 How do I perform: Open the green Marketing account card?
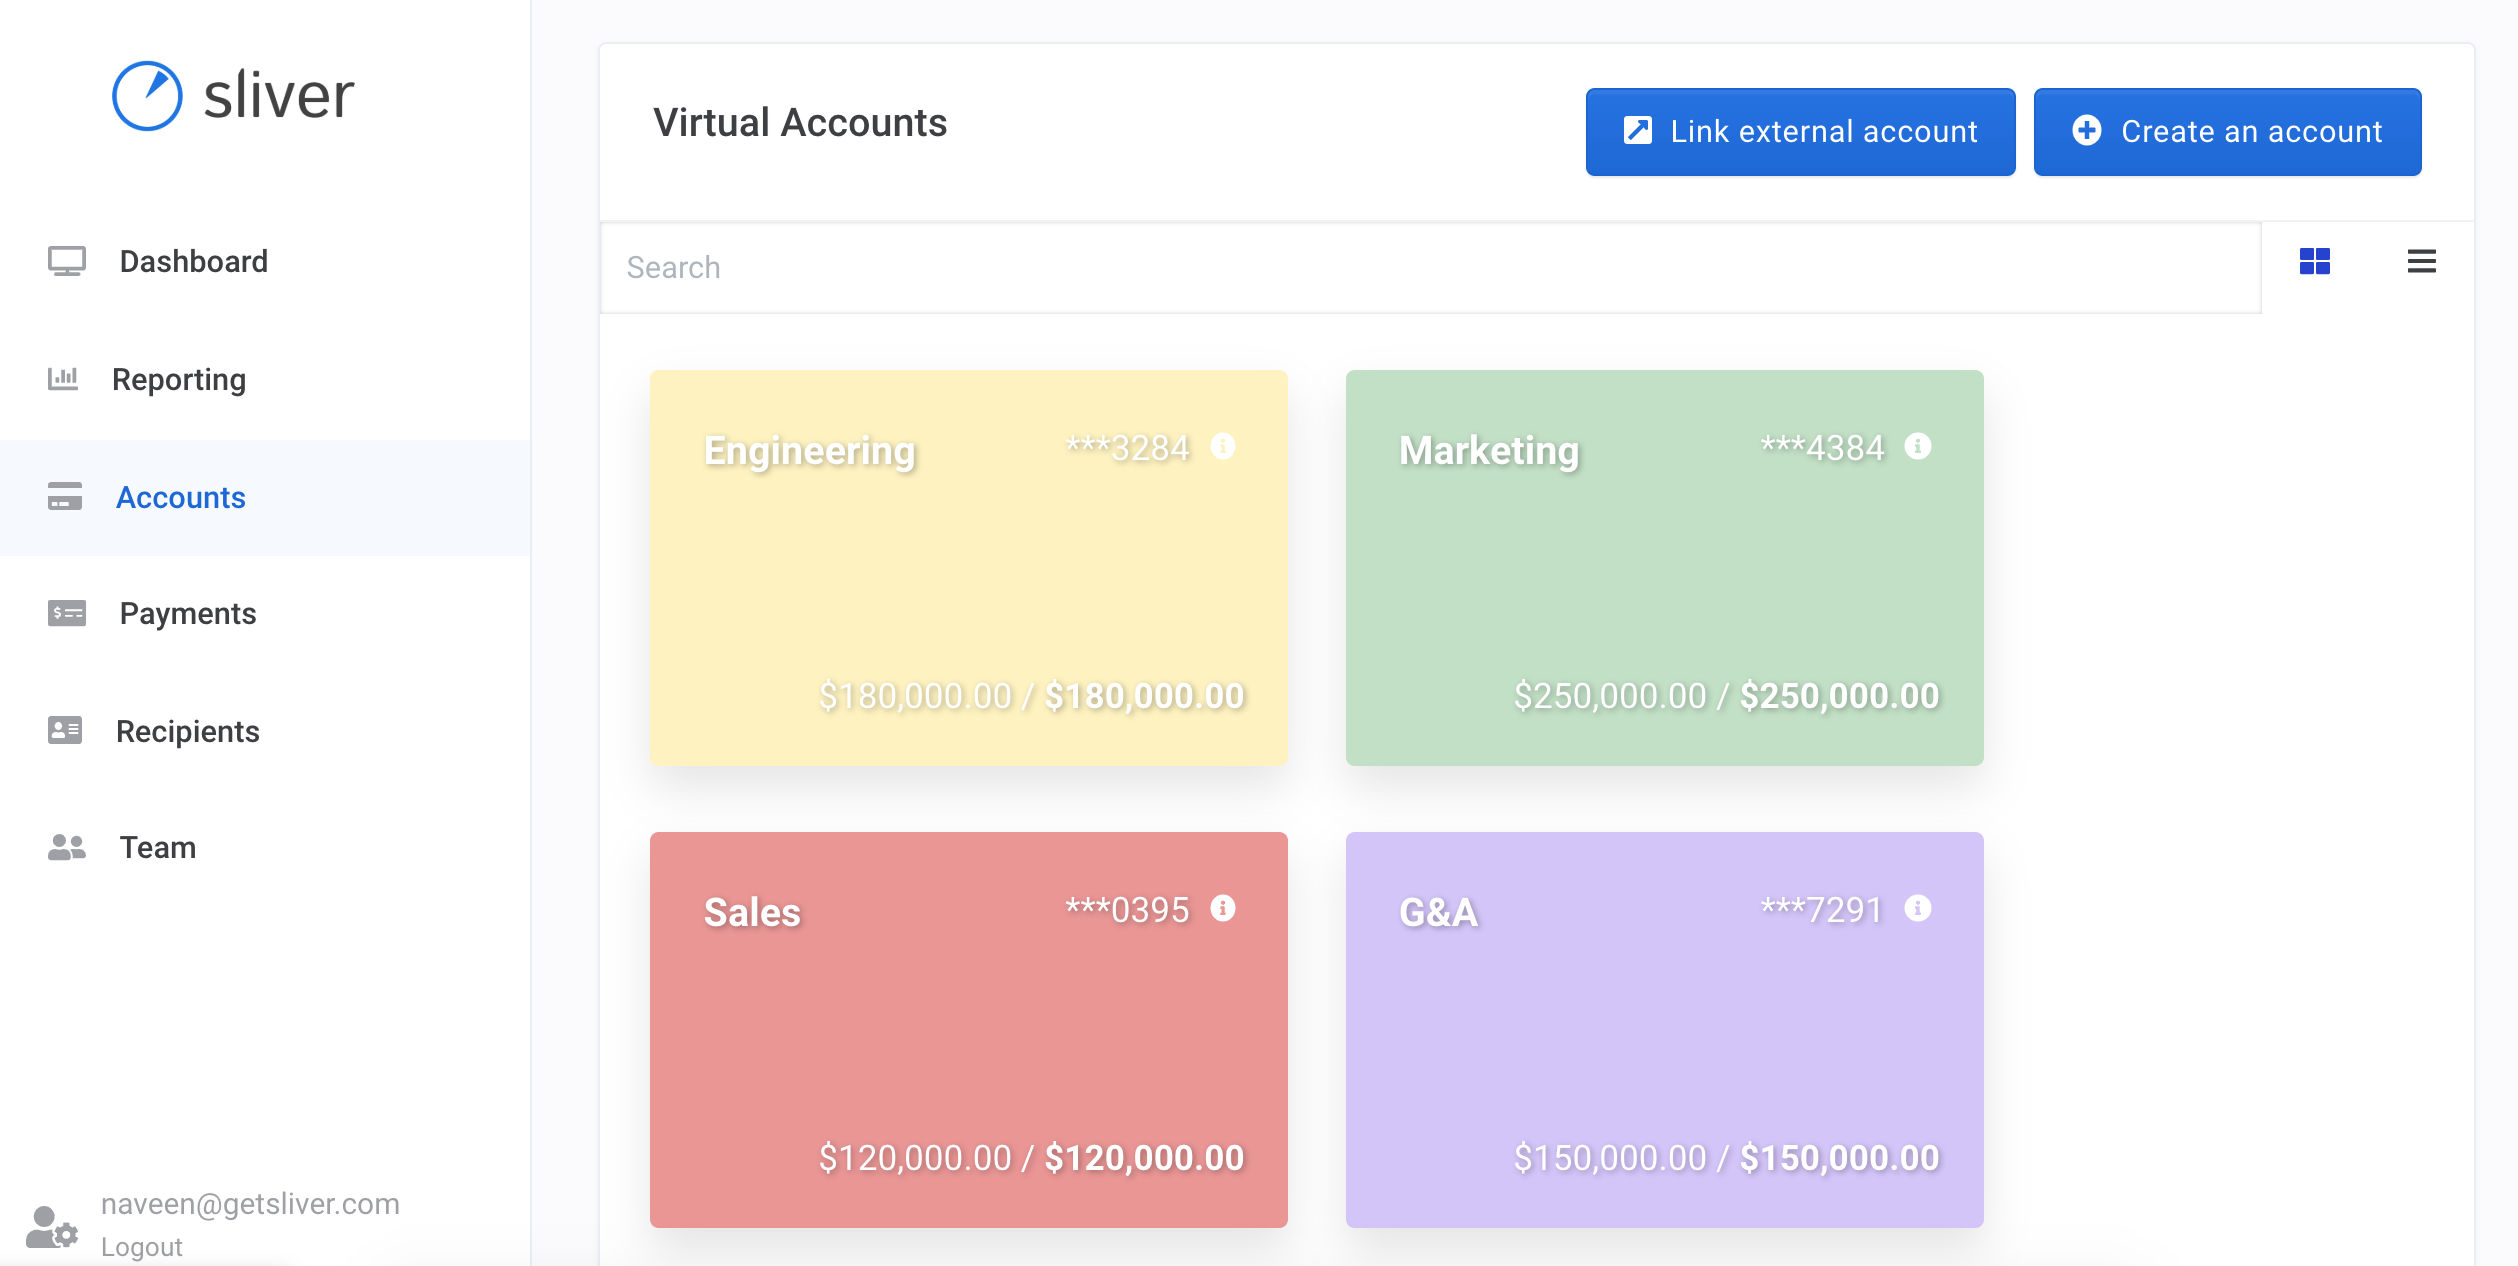[x=1664, y=568]
